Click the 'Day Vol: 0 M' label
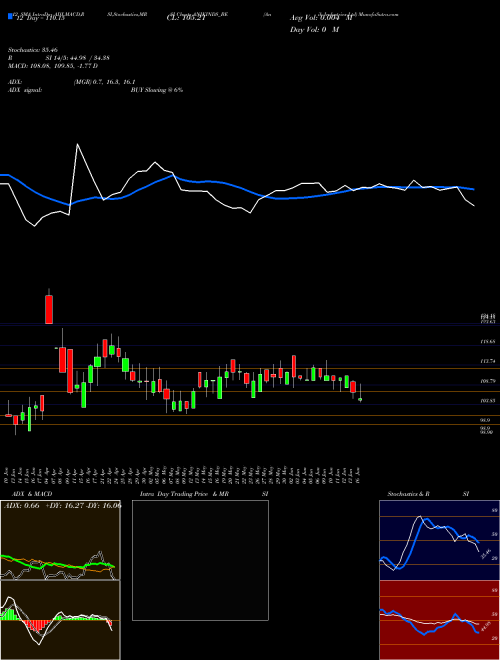The height and width of the screenshot is (660, 500). [x=314, y=30]
